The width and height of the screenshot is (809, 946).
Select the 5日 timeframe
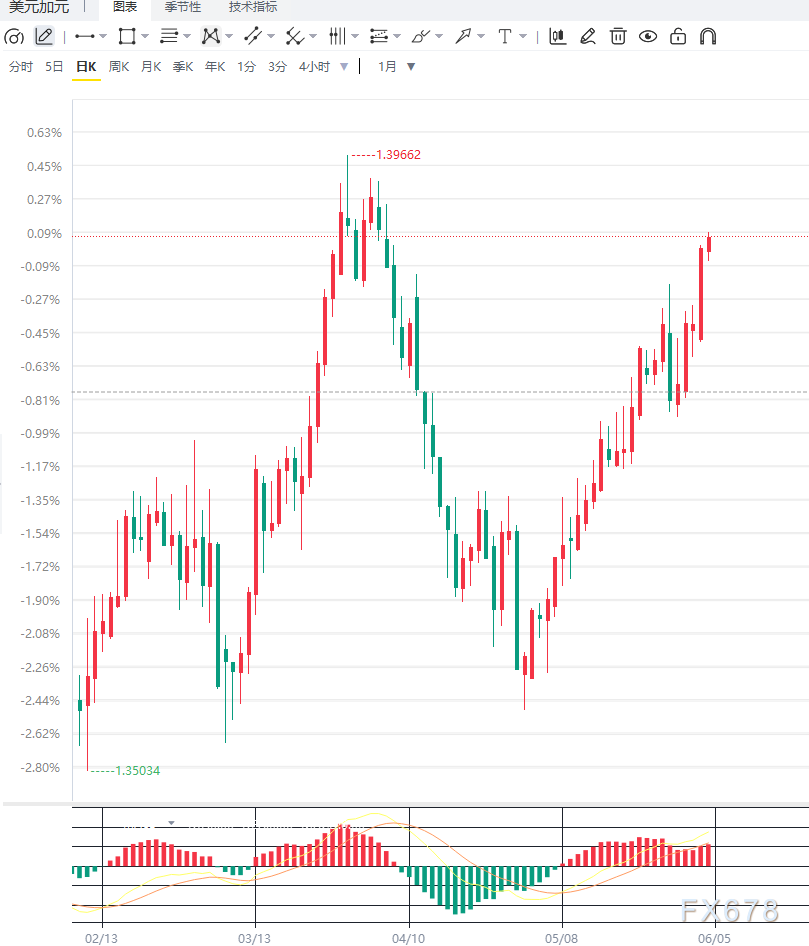tap(54, 66)
